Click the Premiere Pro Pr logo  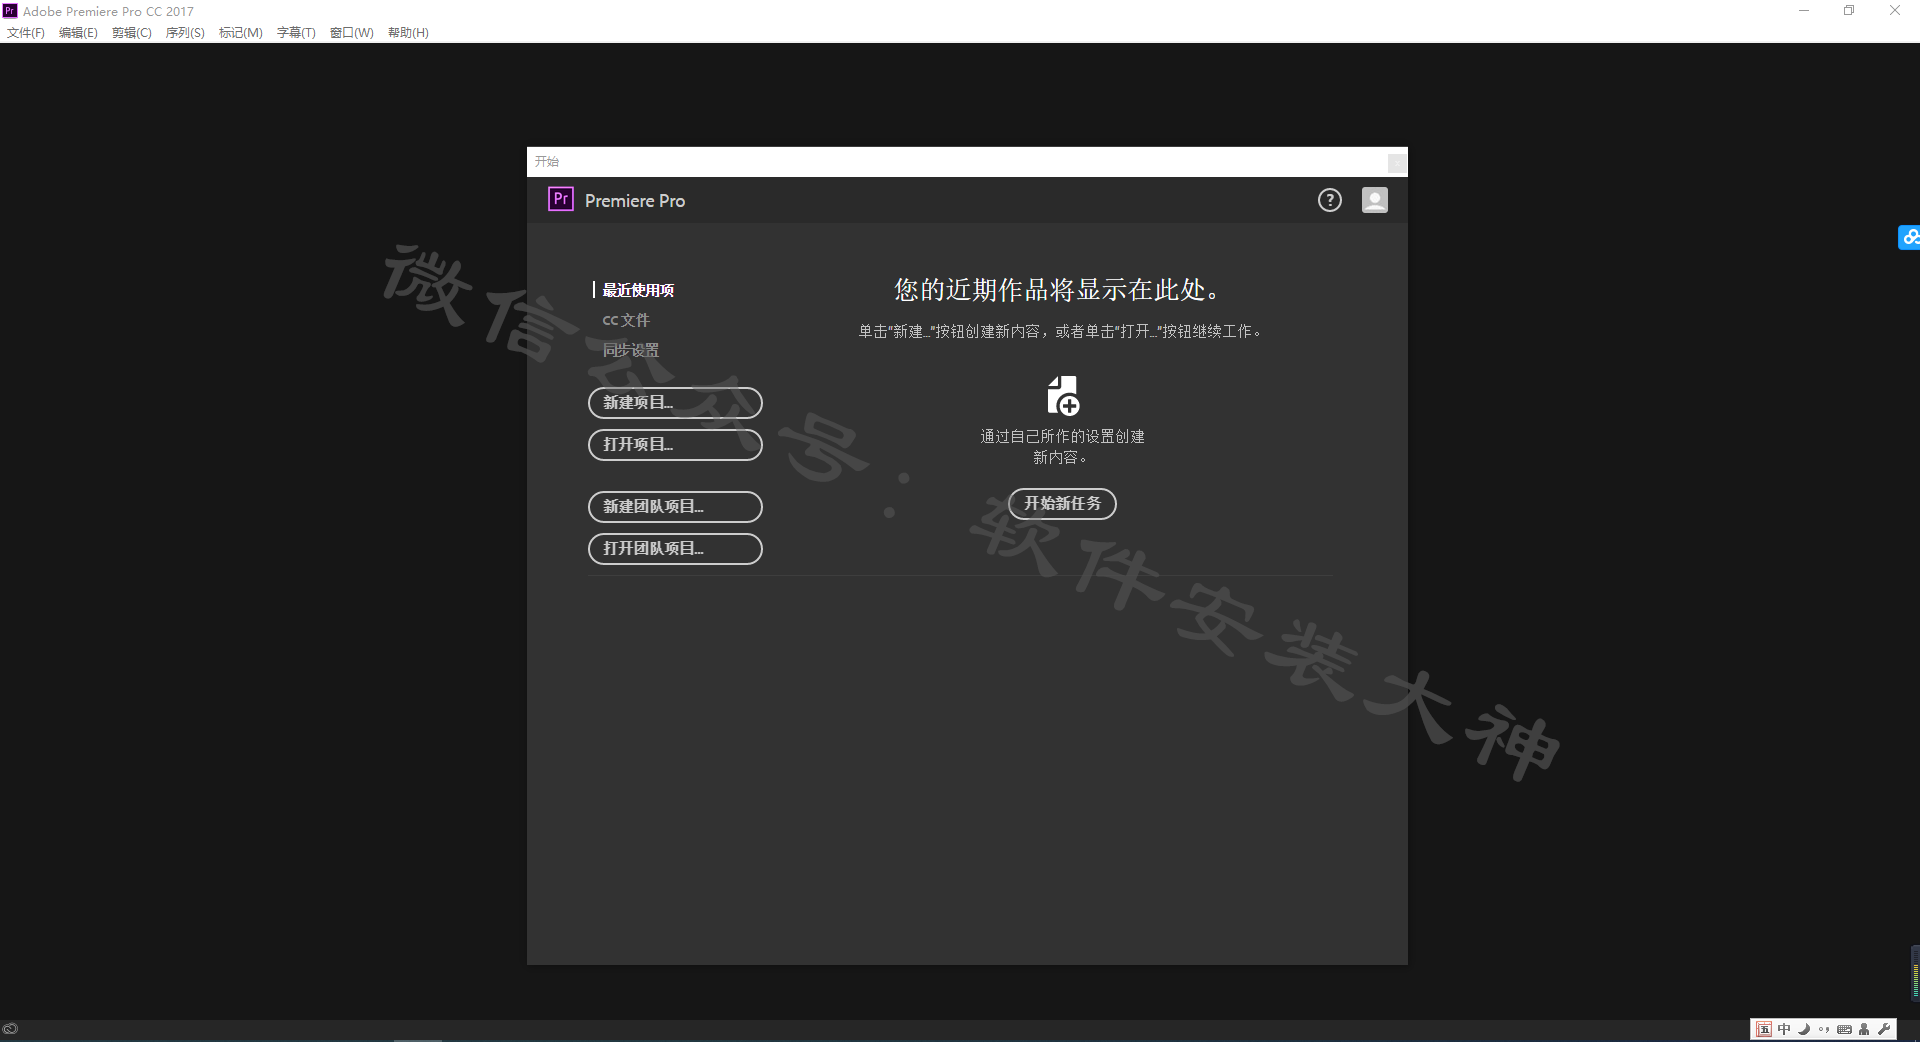(x=560, y=199)
